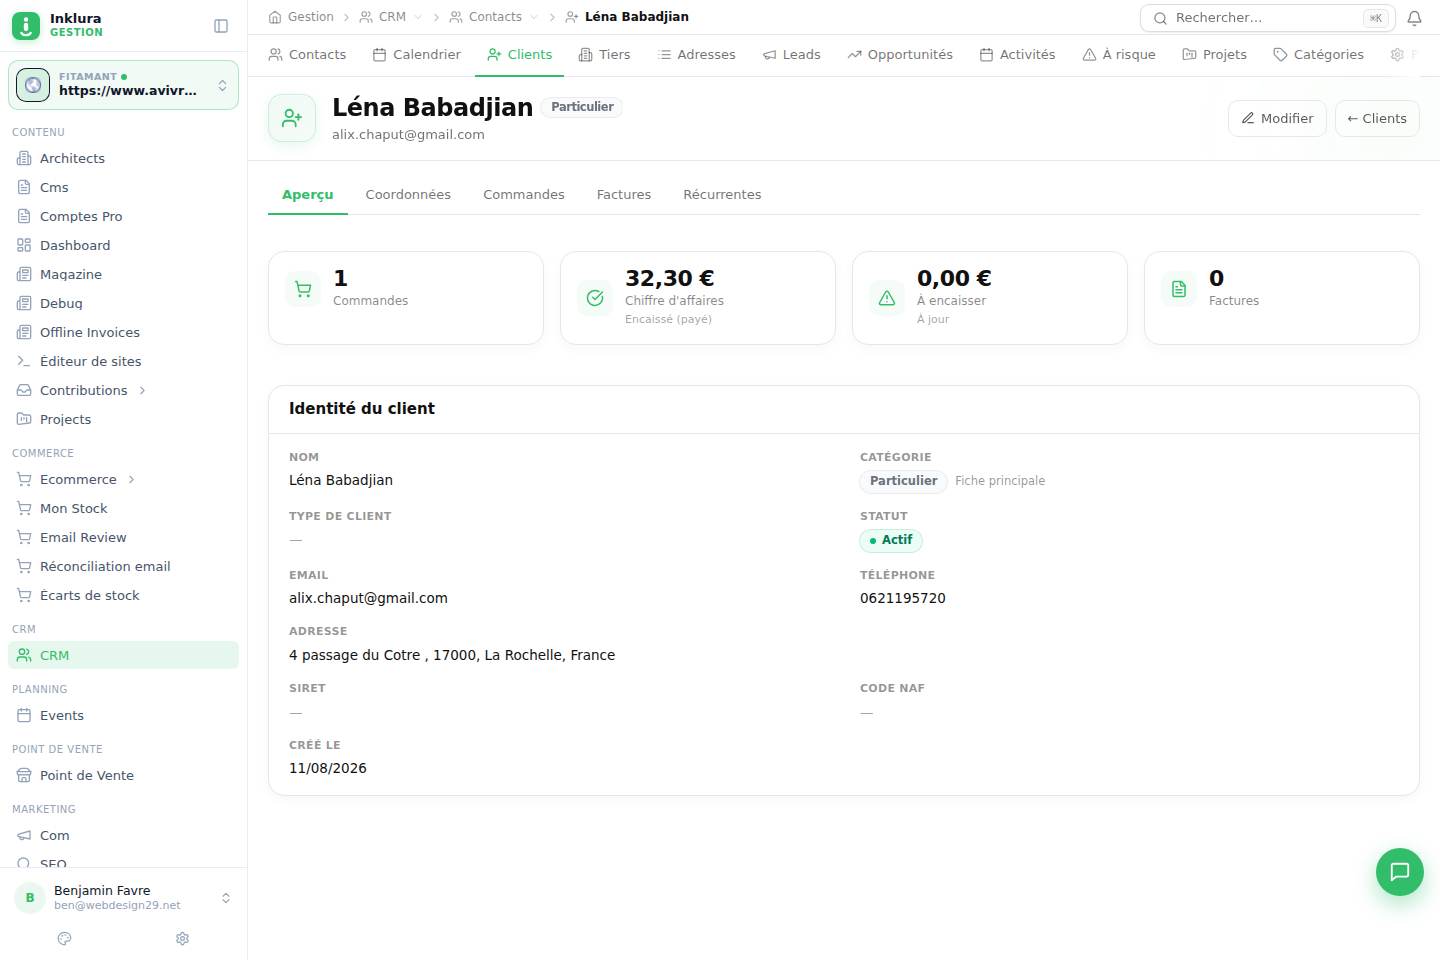The image size is (1440, 960).
Task: Open Réconciliation email in sidebar
Action: coord(124,566)
